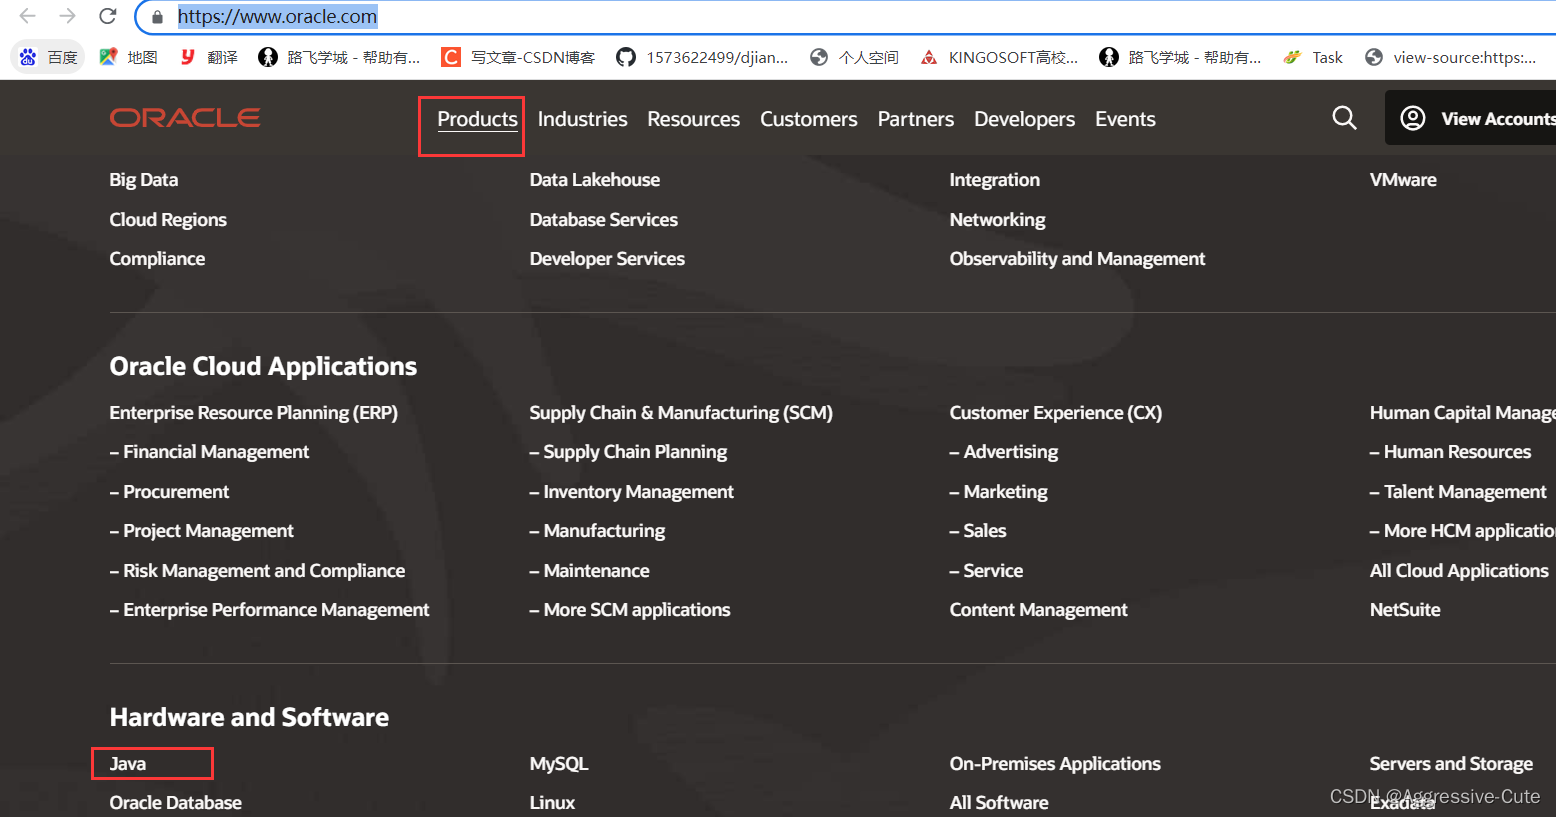Image resolution: width=1556 pixels, height=817 pixels.
Task: Open the view-source:https bookmark
Action: 1450,57
